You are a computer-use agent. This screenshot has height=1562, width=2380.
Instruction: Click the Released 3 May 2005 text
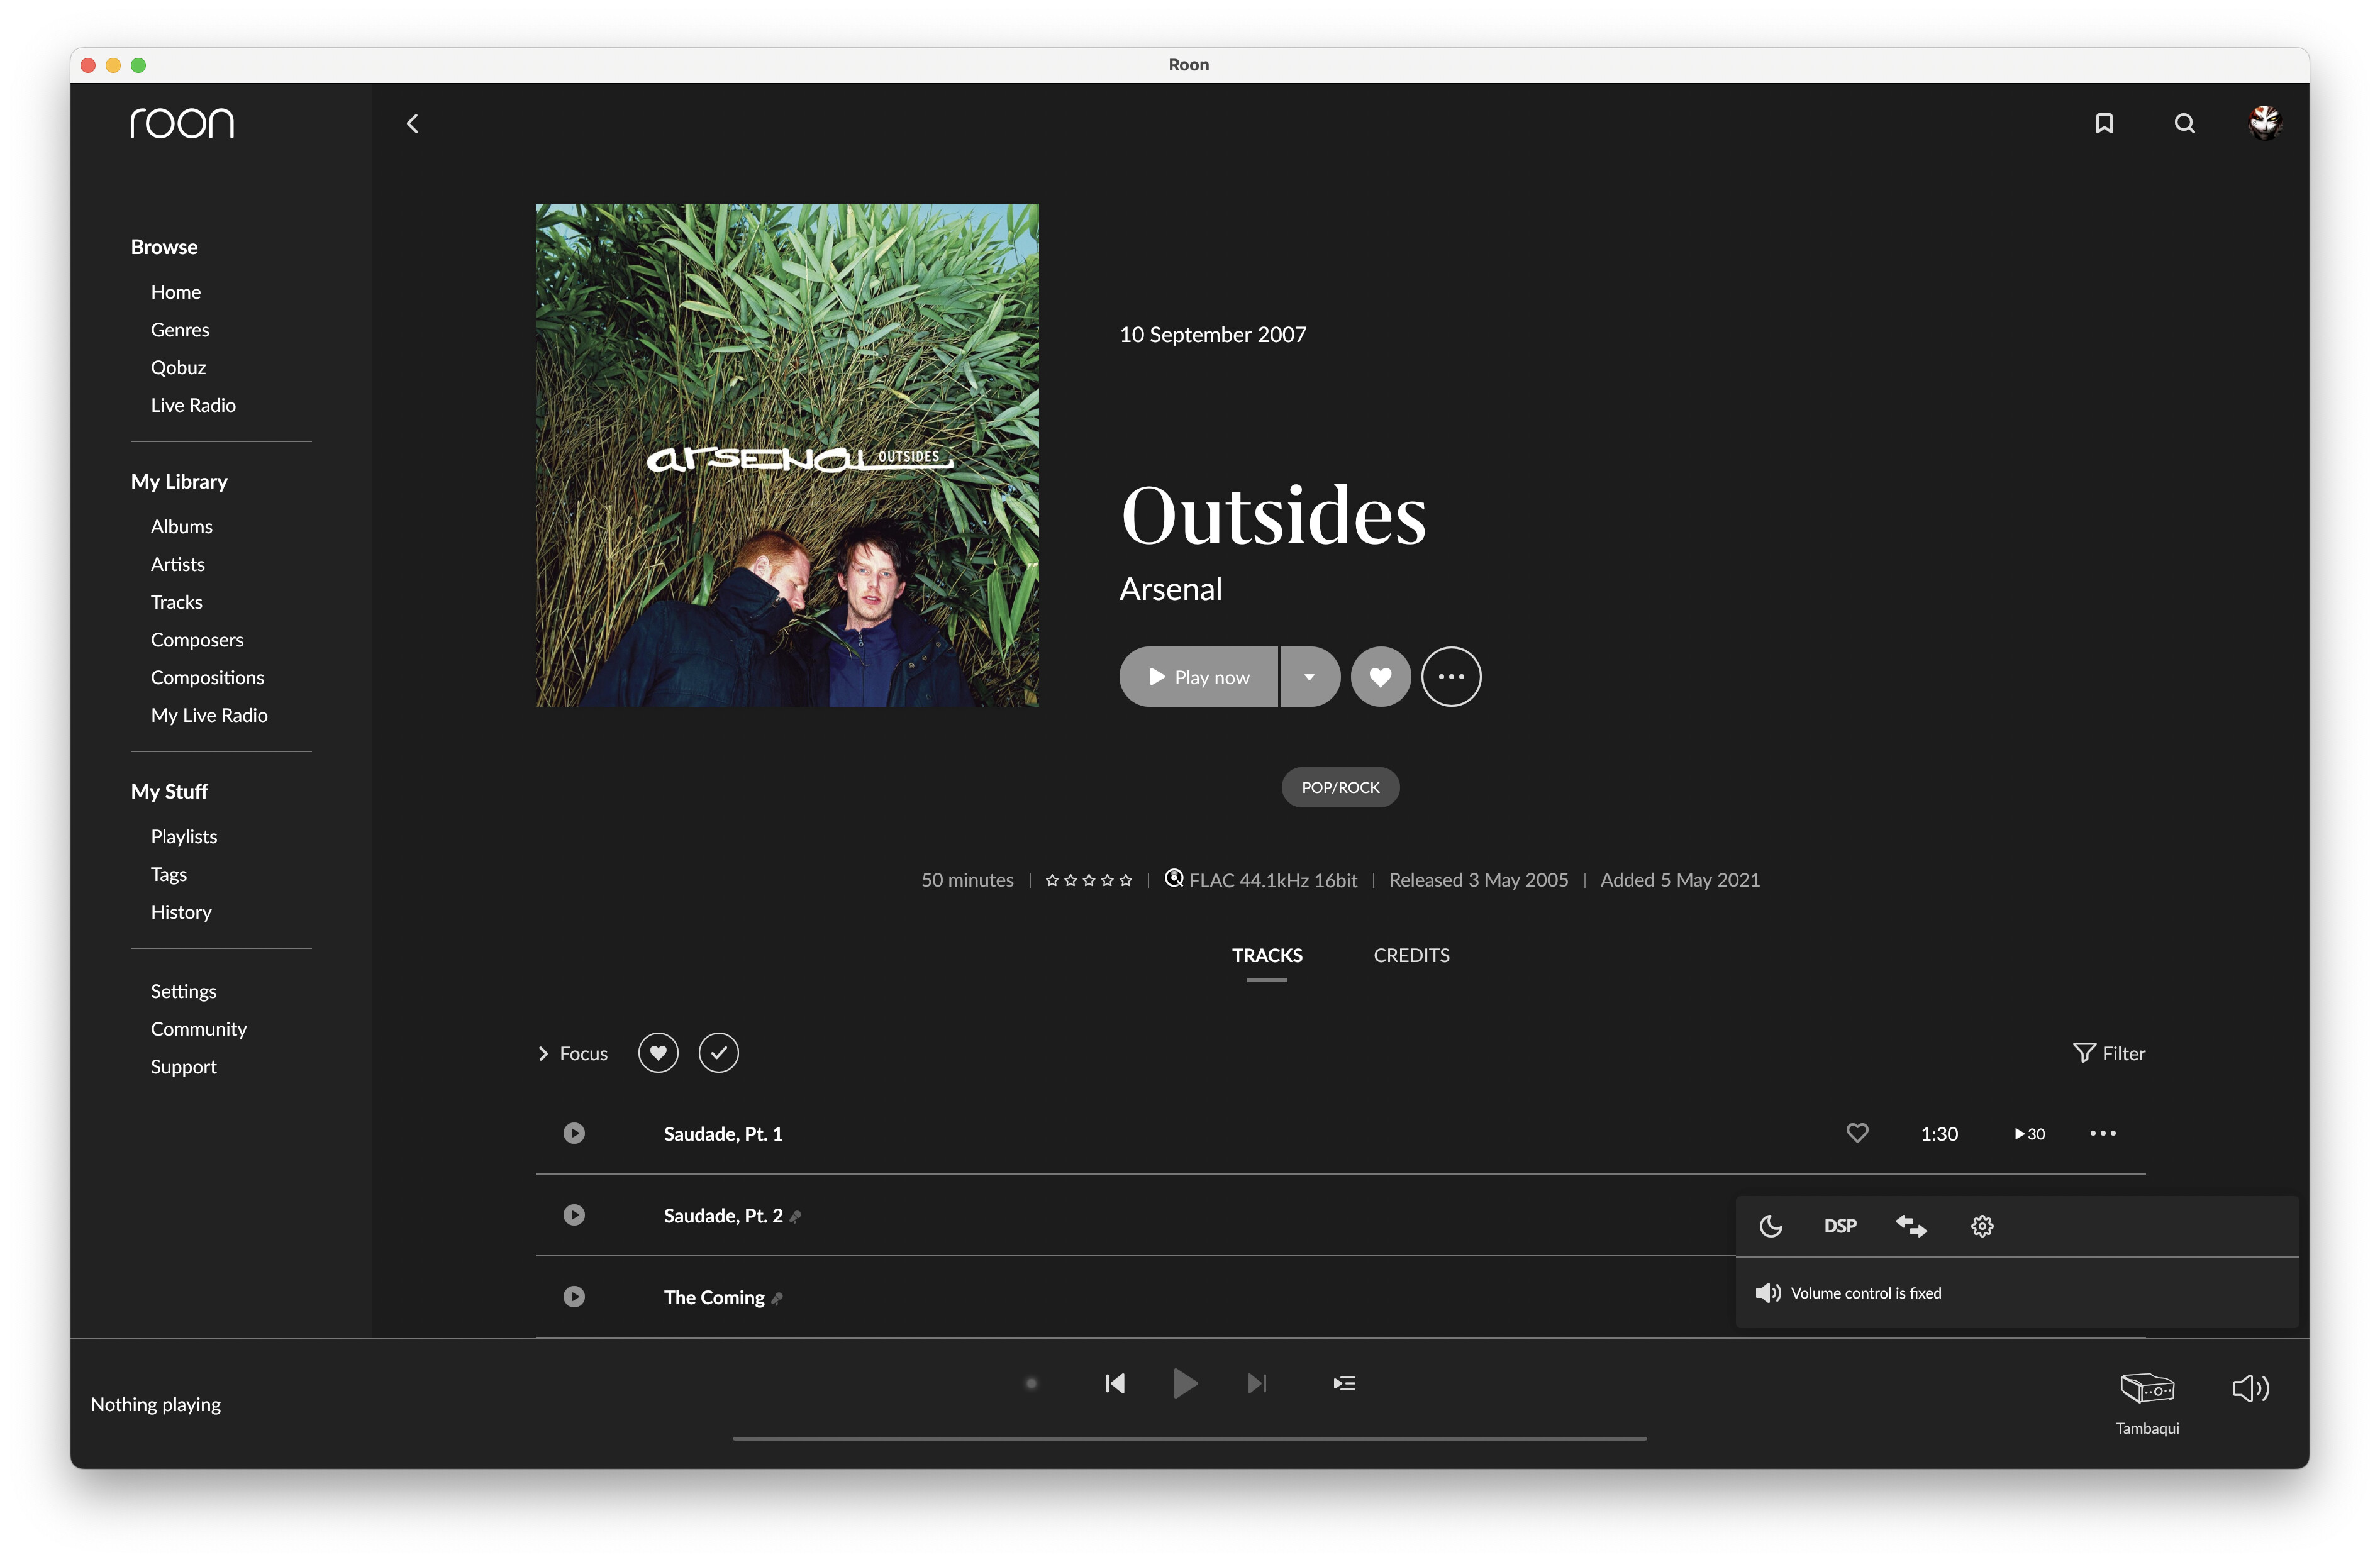(x=1478, y=879)
